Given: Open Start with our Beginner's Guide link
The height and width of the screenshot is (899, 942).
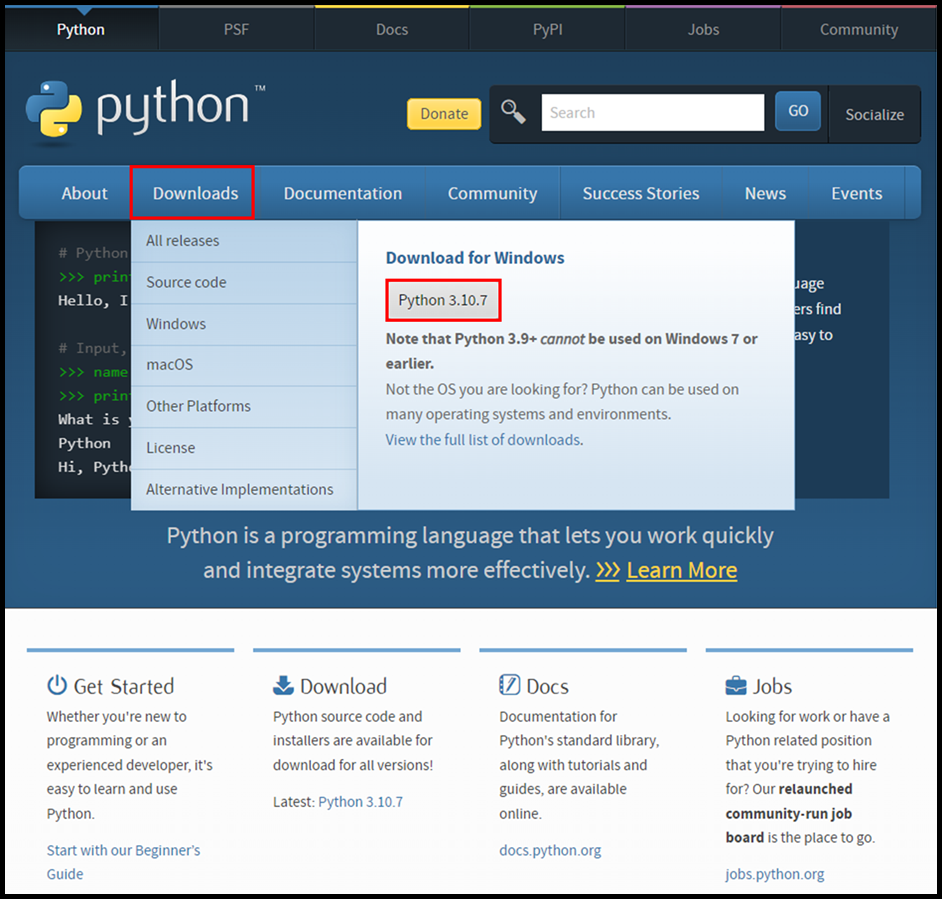Looking at the screenshot, I should click(123, 862).
